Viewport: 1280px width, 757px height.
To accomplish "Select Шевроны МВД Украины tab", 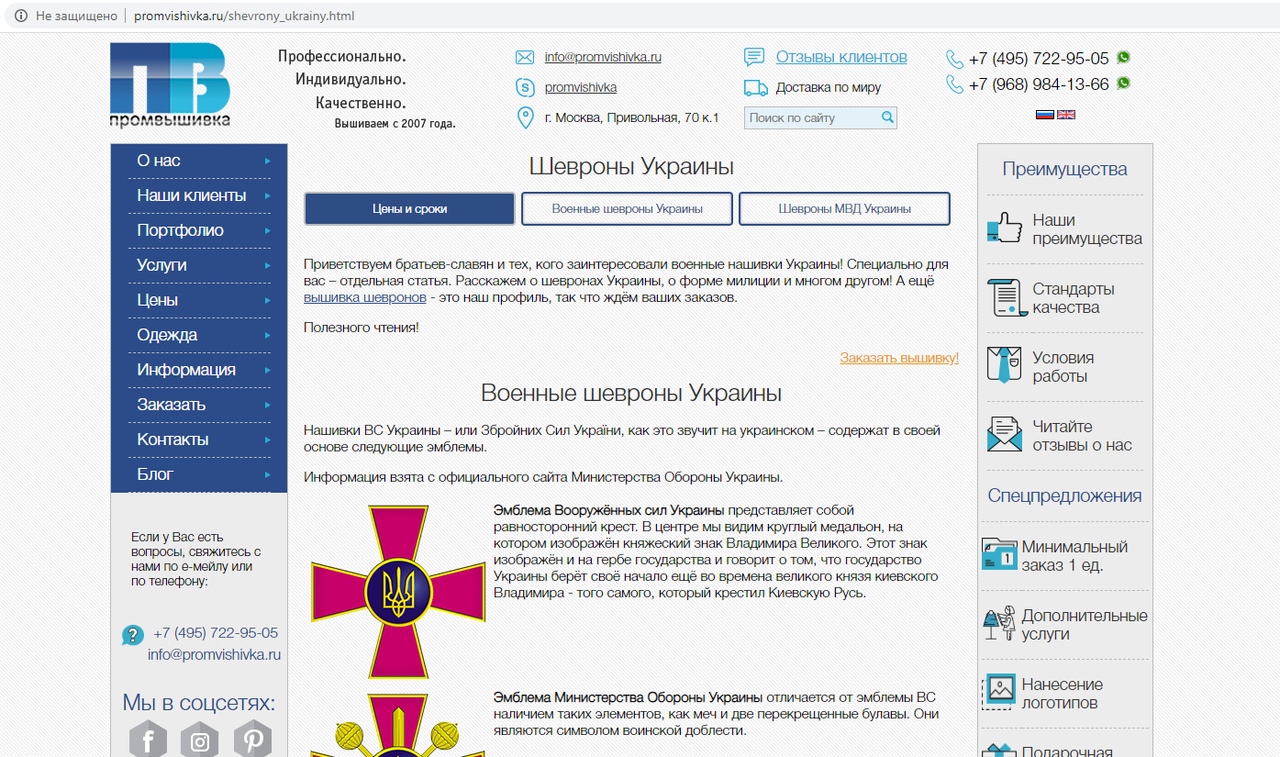I will click(x=844, y=209).
